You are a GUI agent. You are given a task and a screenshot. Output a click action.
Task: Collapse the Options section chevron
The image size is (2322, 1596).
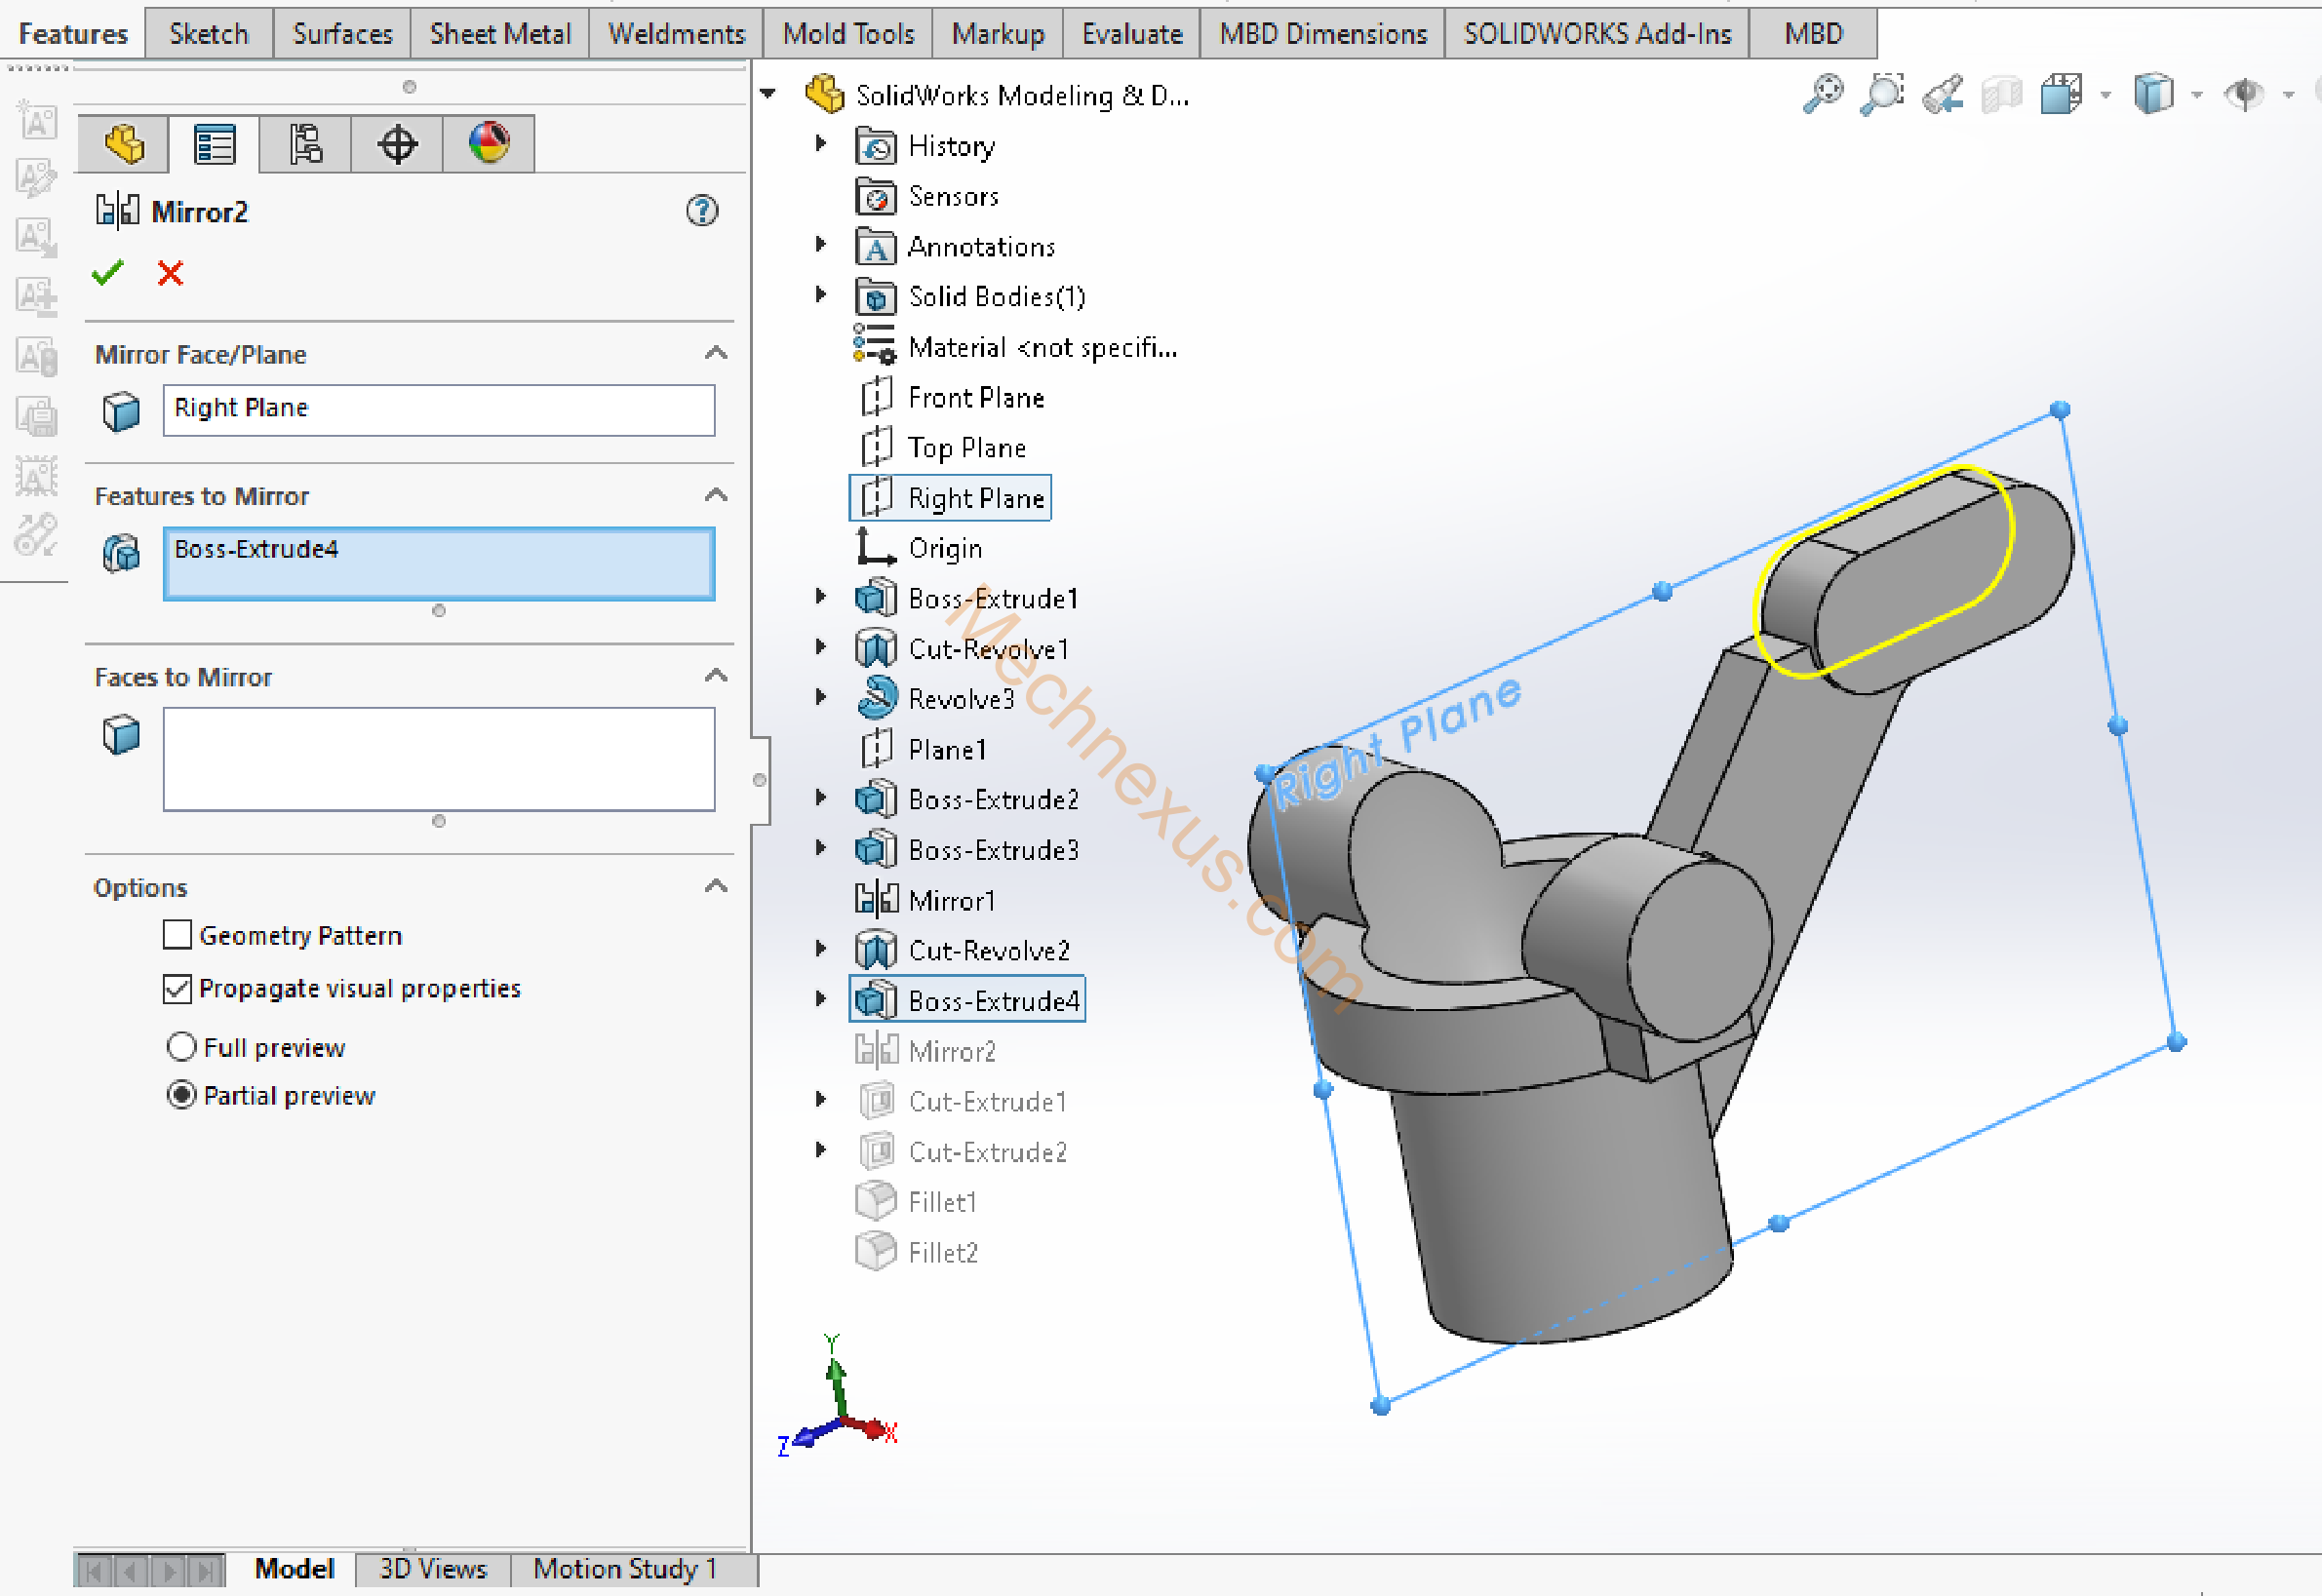(716, 886)
